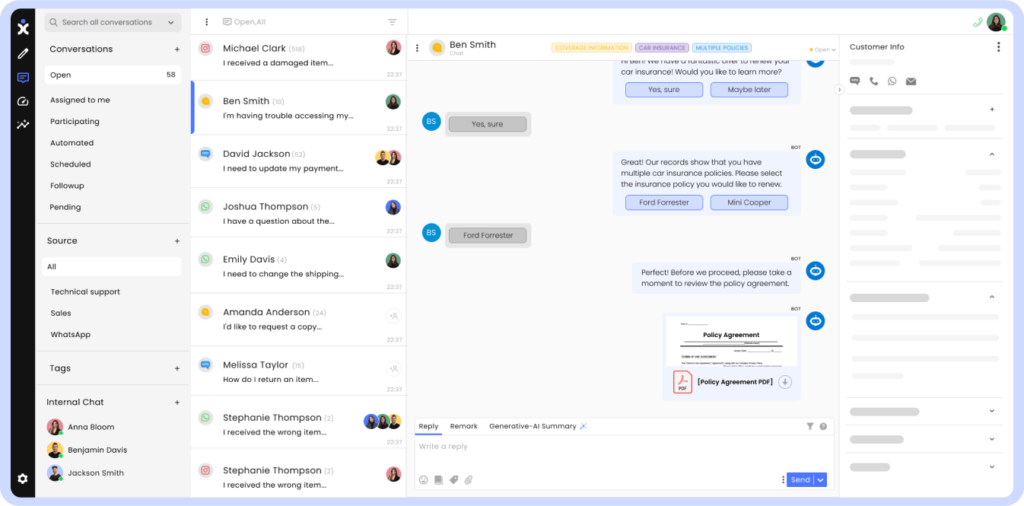Click the Send button
This screenshot has width=1024, height=506.
click(x=801, y=480)
